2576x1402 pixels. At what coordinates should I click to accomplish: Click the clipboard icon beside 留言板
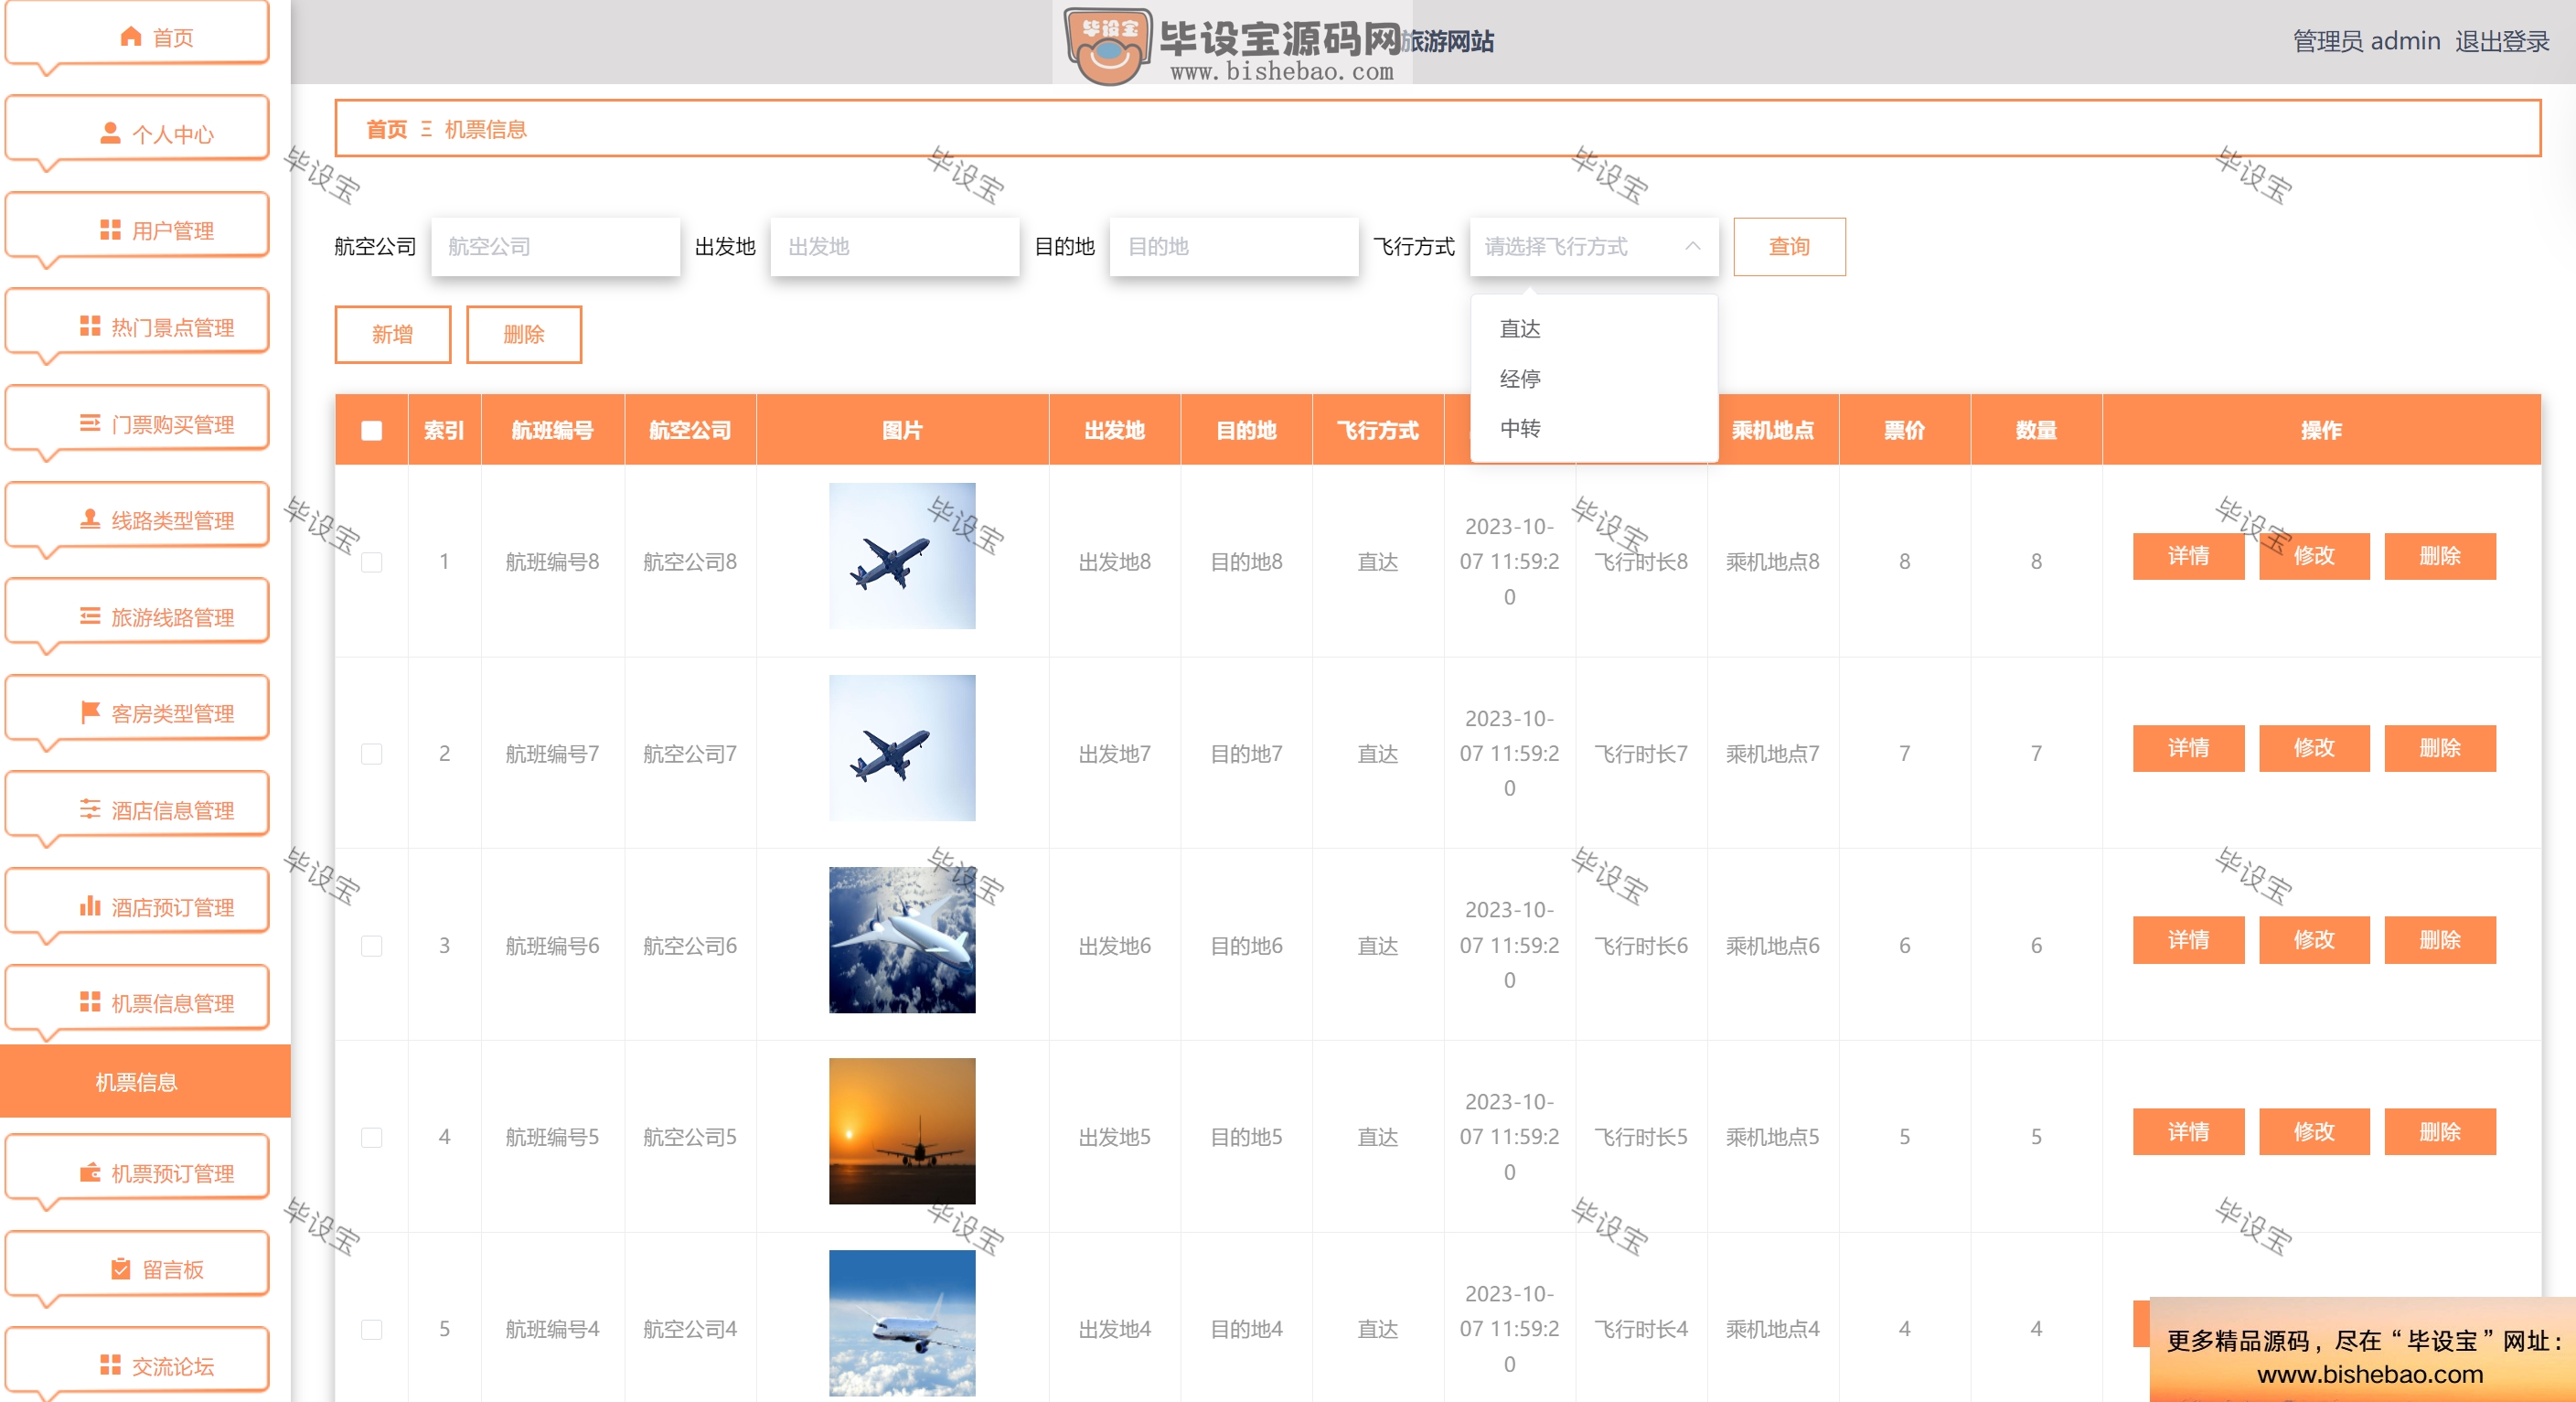point(121,1269)
